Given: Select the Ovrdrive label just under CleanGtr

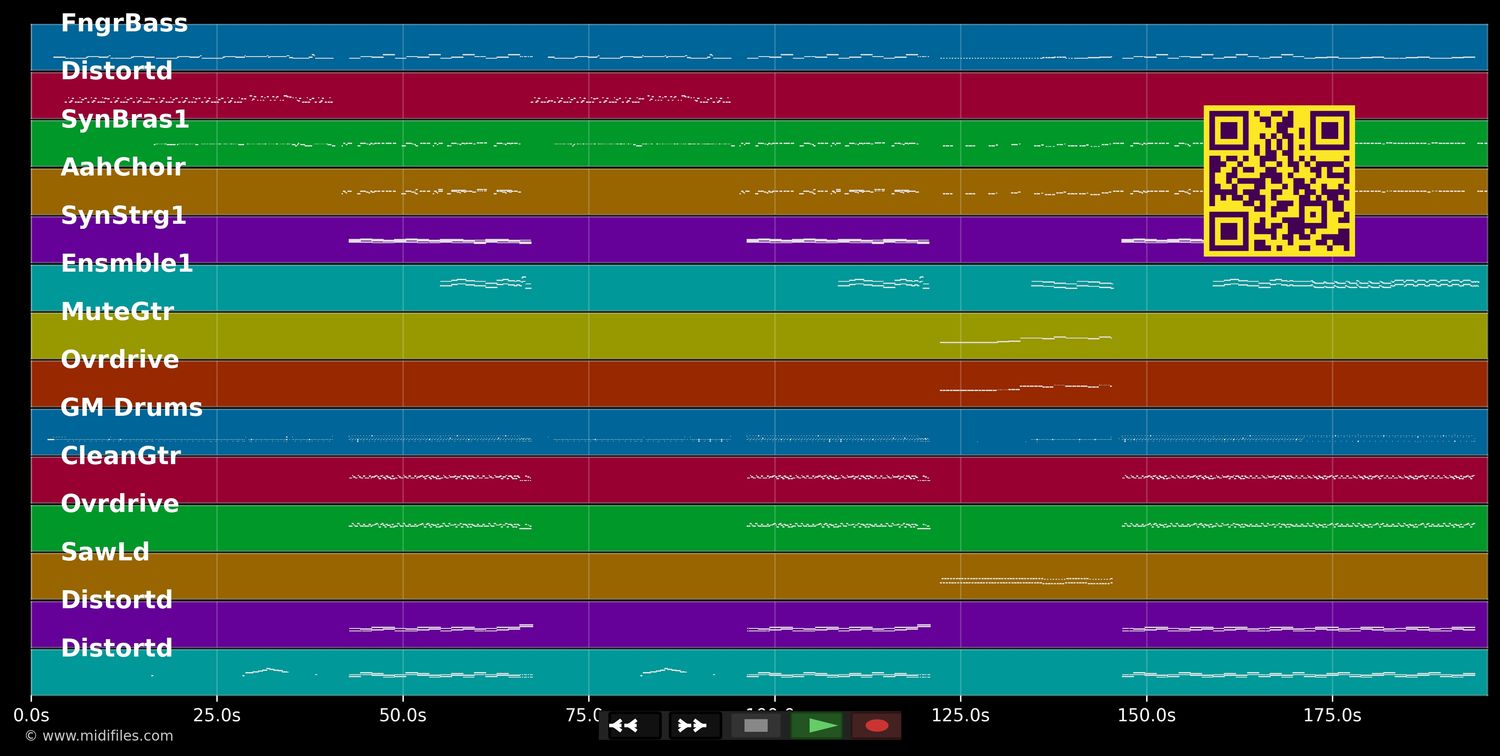Looking at the screenshot, I should 120,504.
